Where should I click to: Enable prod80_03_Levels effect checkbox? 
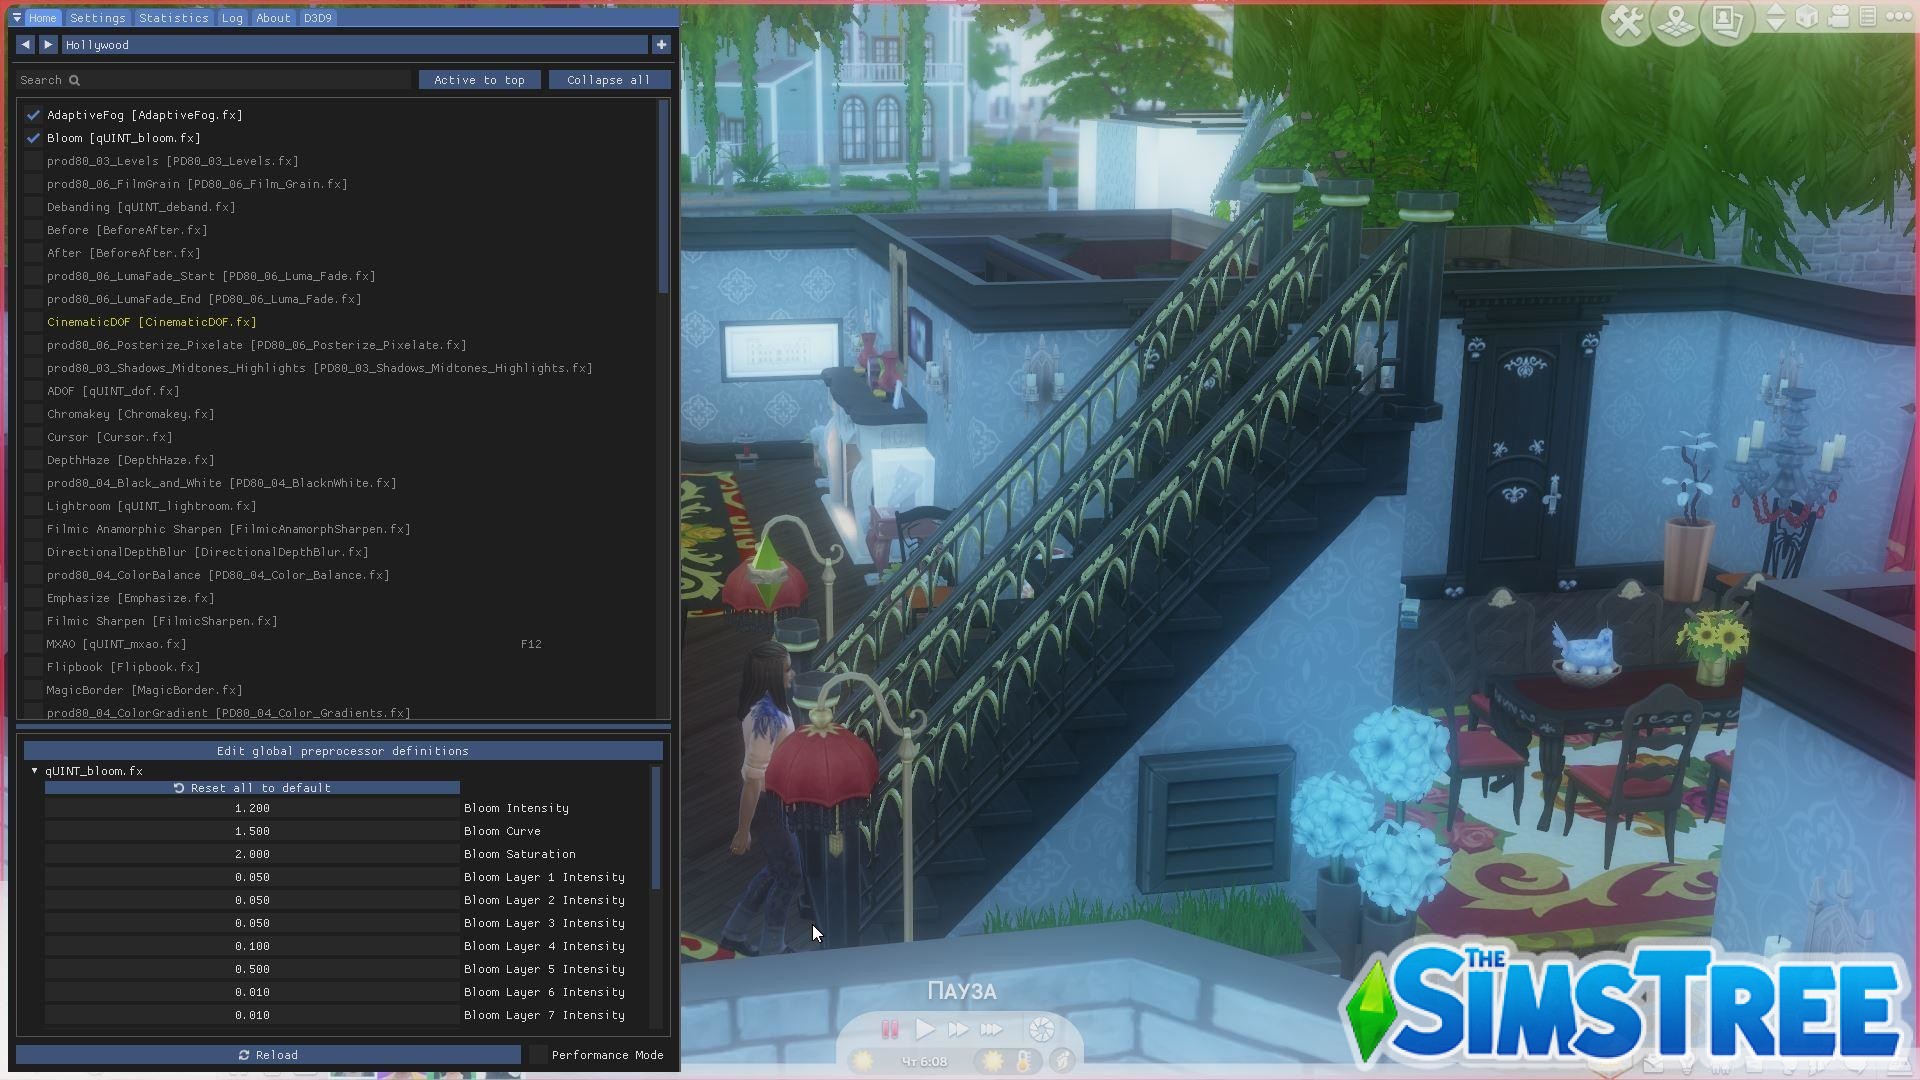(34, 161)
